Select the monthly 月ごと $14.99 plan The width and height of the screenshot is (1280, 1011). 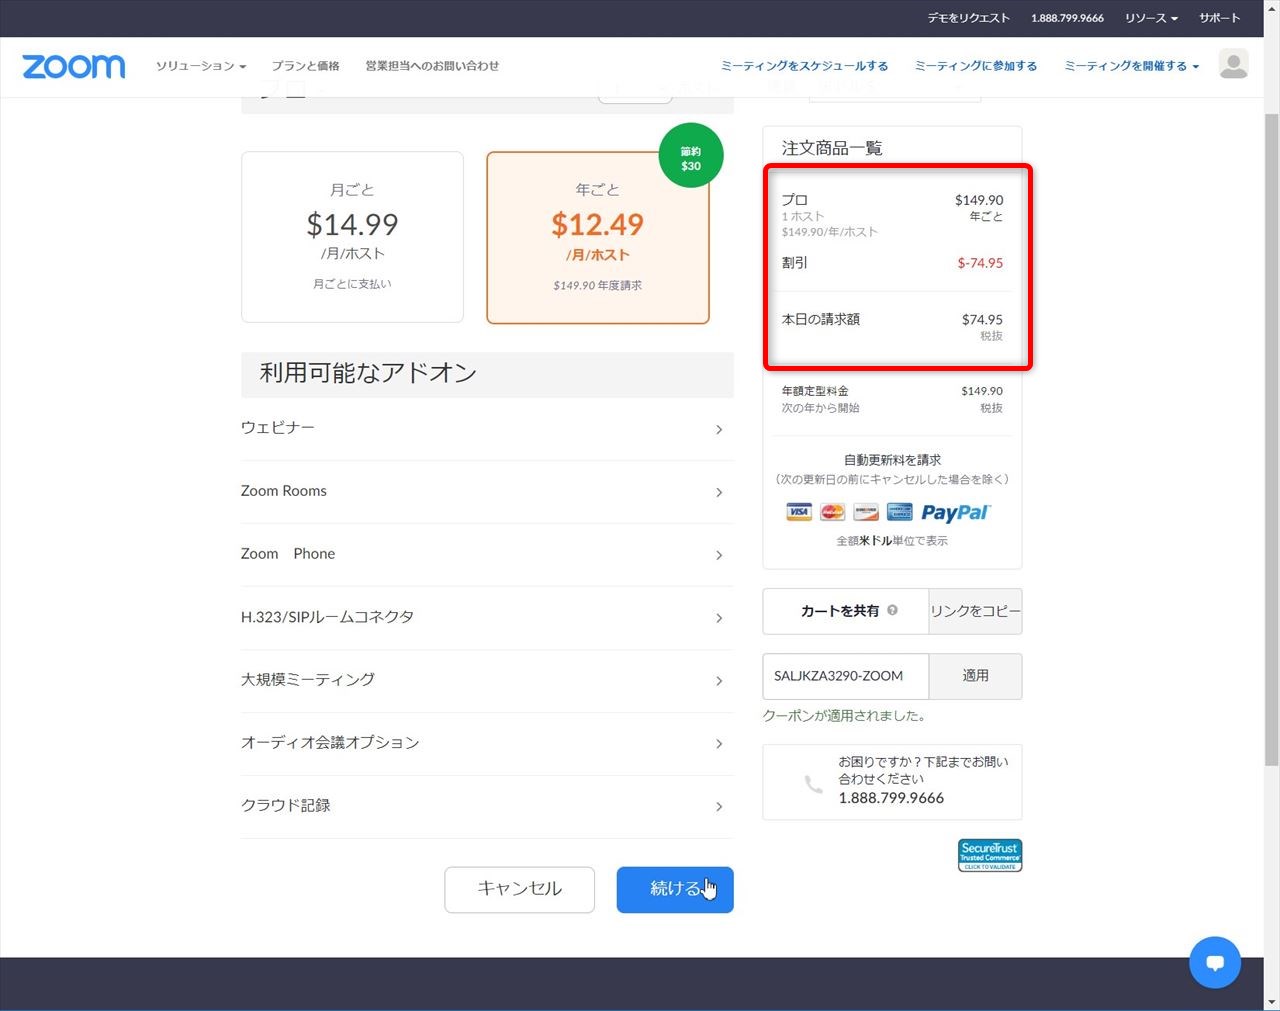click(x=352, y=237)
